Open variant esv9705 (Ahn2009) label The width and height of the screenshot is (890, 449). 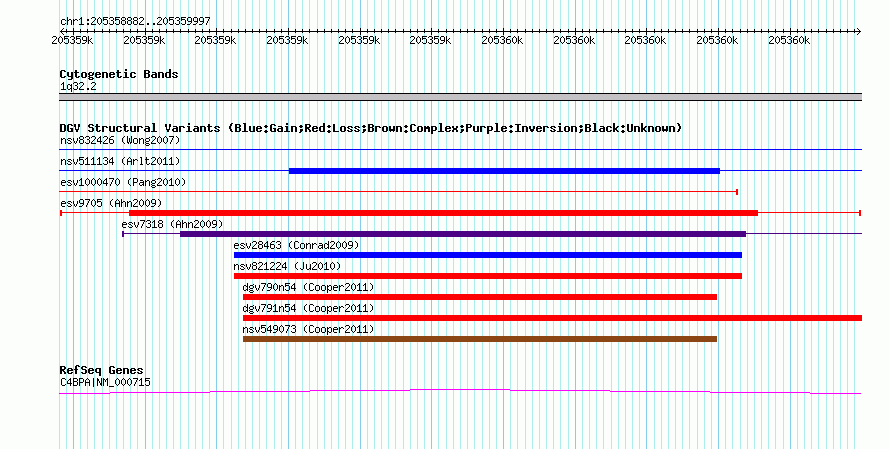point(111,203)
